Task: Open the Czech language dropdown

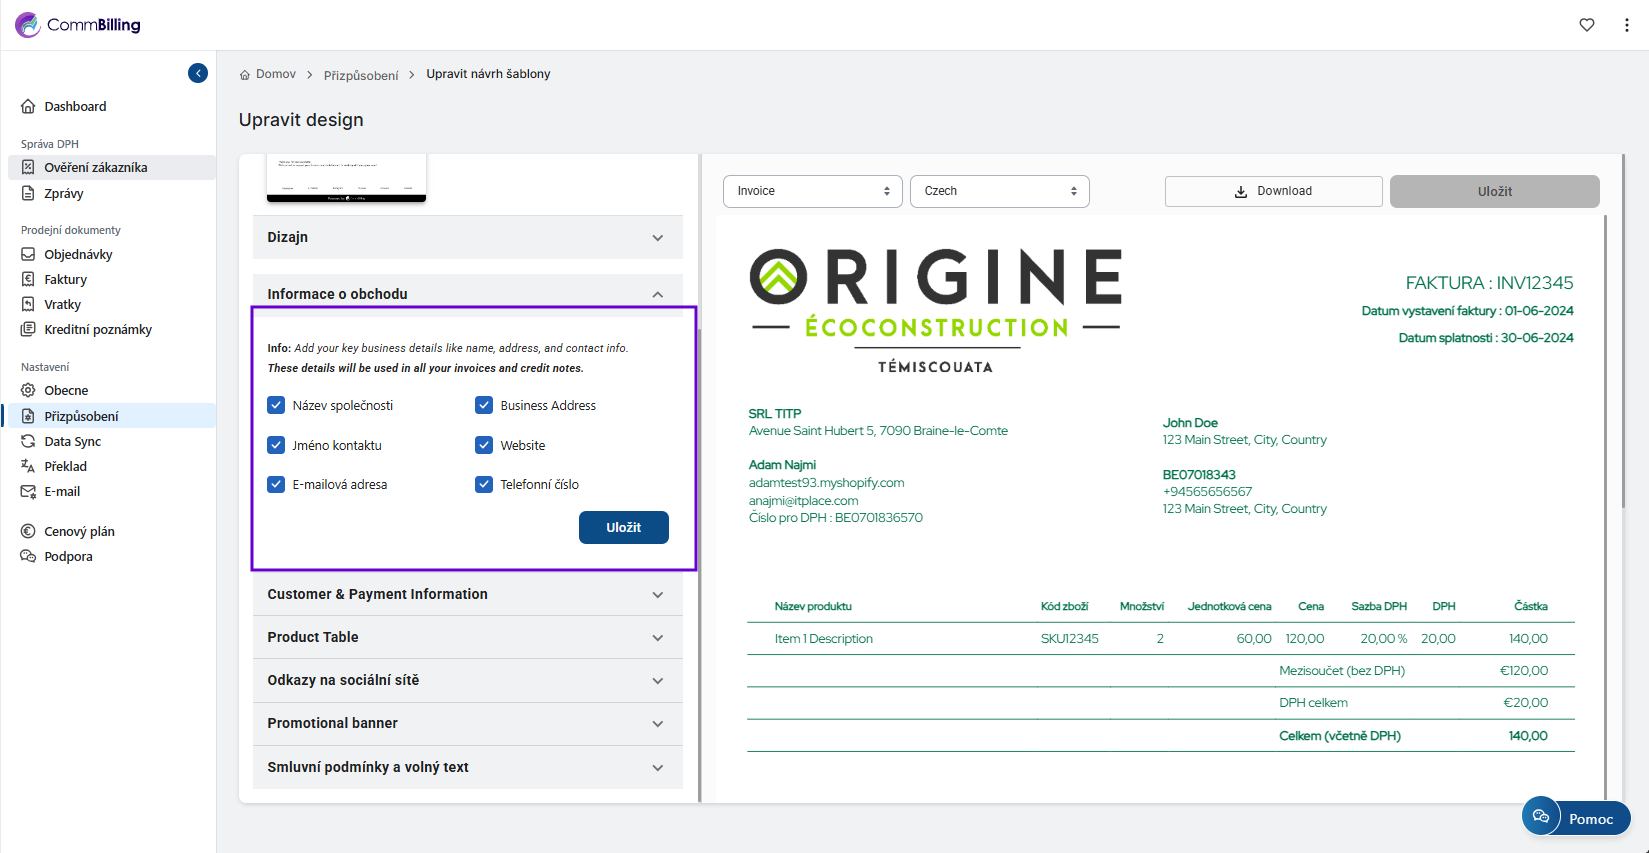Action: point(999,191)
